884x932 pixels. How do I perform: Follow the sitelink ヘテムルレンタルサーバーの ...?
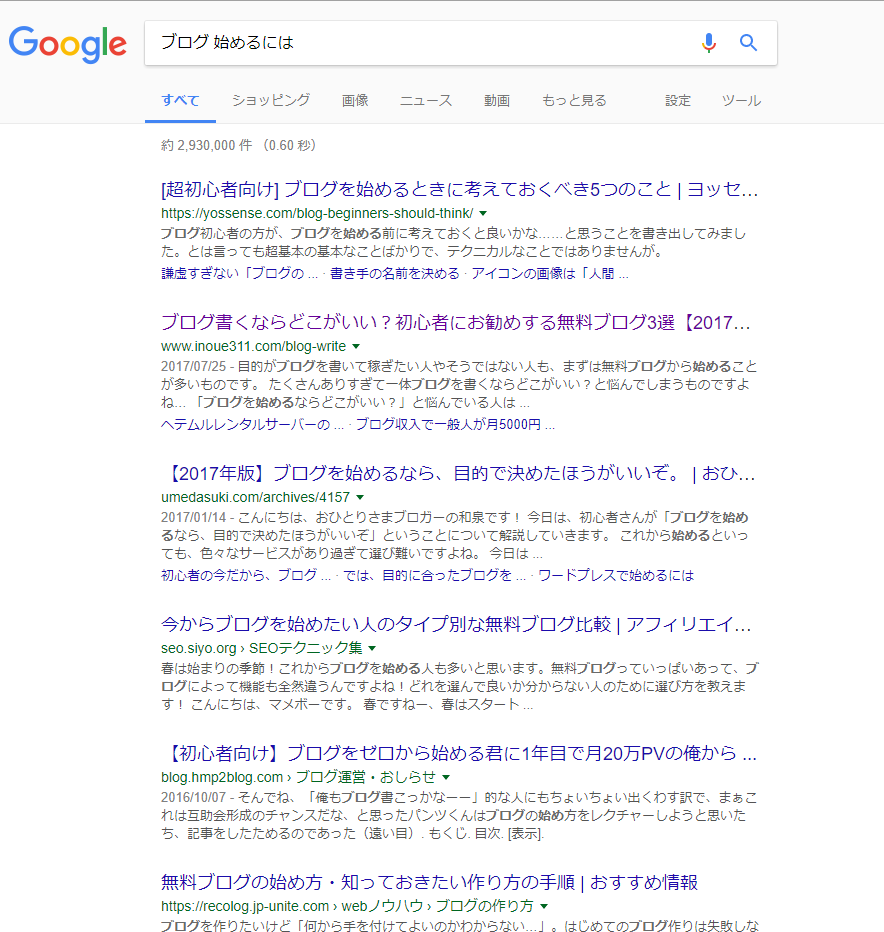pyautogui.click(x=252, y=424)
